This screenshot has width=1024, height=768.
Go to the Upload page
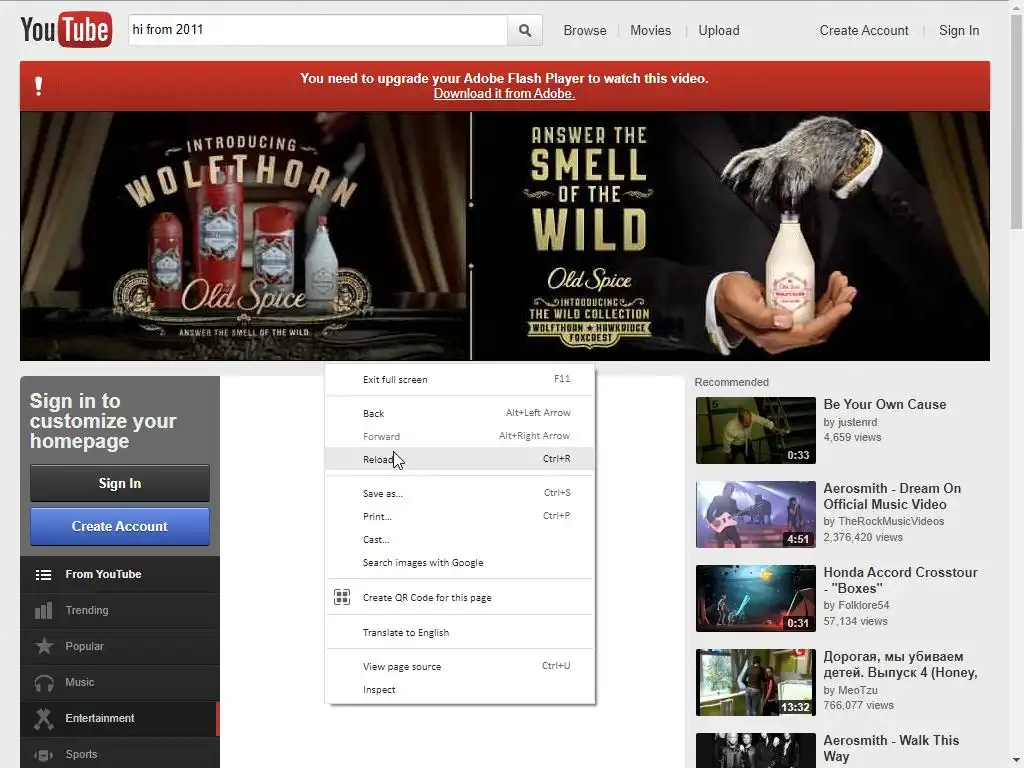point(718,31)
